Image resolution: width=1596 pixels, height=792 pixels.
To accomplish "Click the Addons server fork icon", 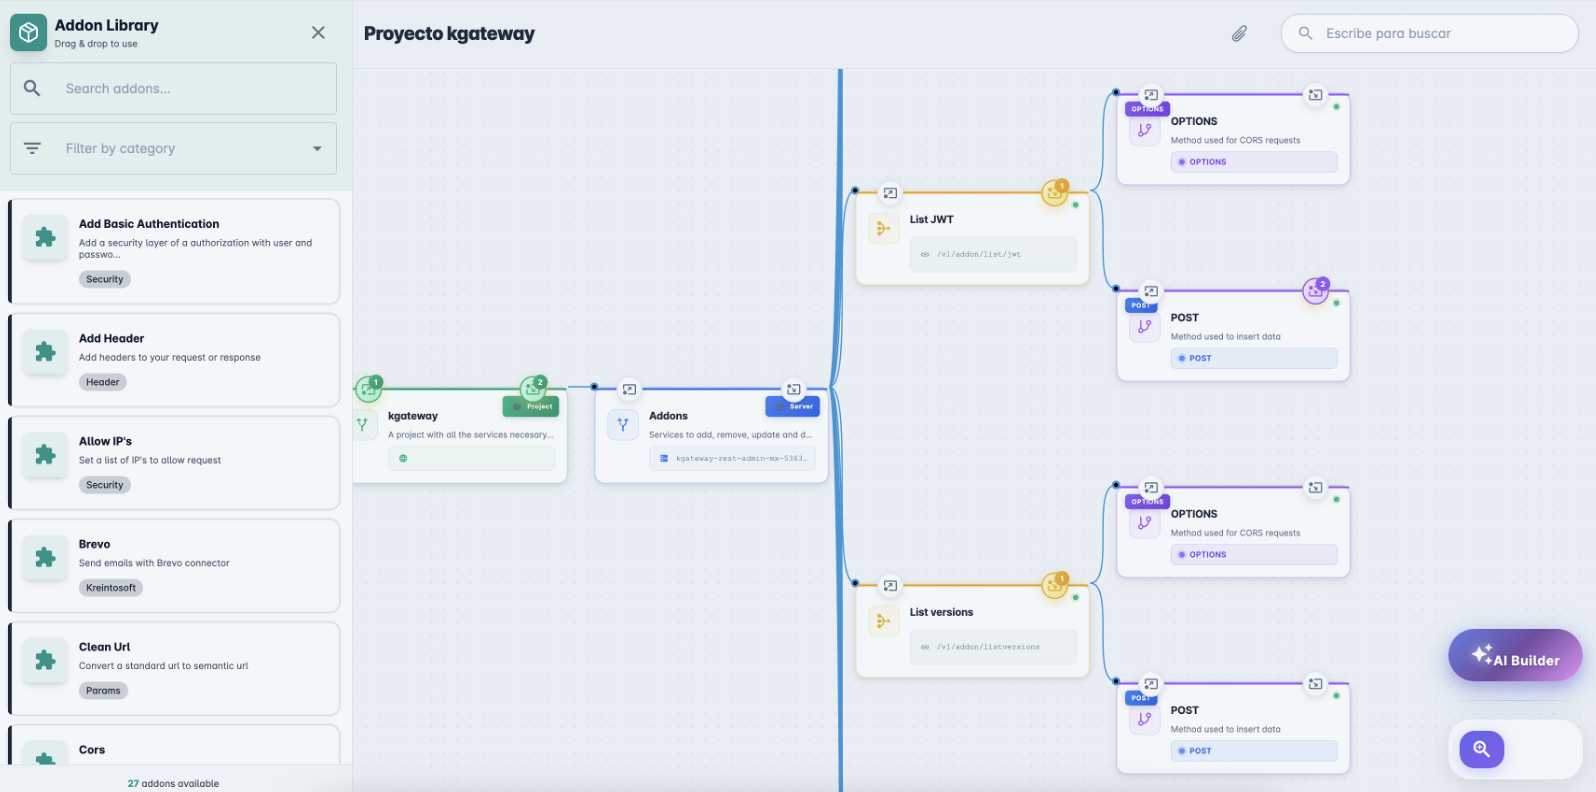I will 622,424.
